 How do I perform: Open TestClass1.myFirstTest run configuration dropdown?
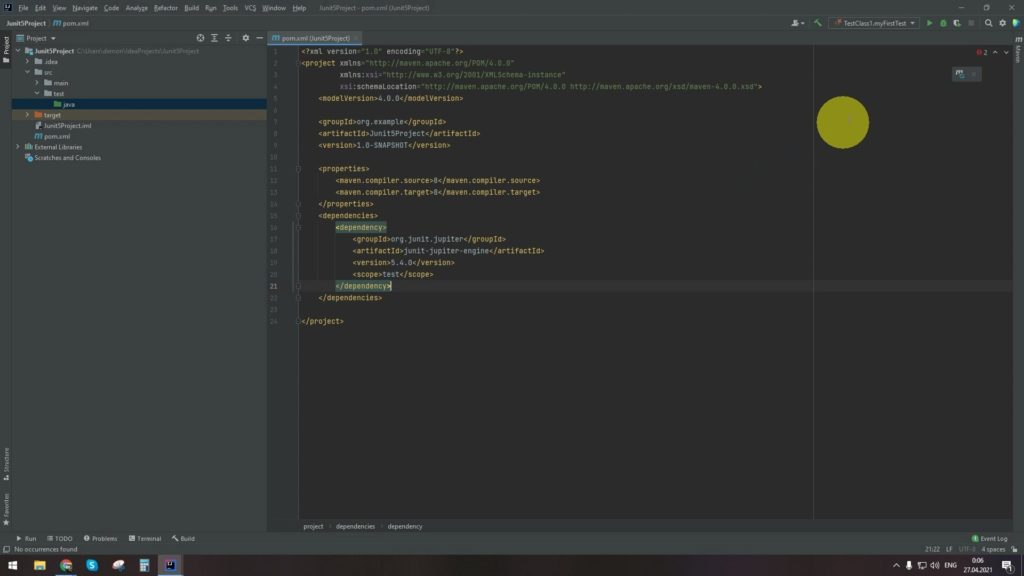874,23
